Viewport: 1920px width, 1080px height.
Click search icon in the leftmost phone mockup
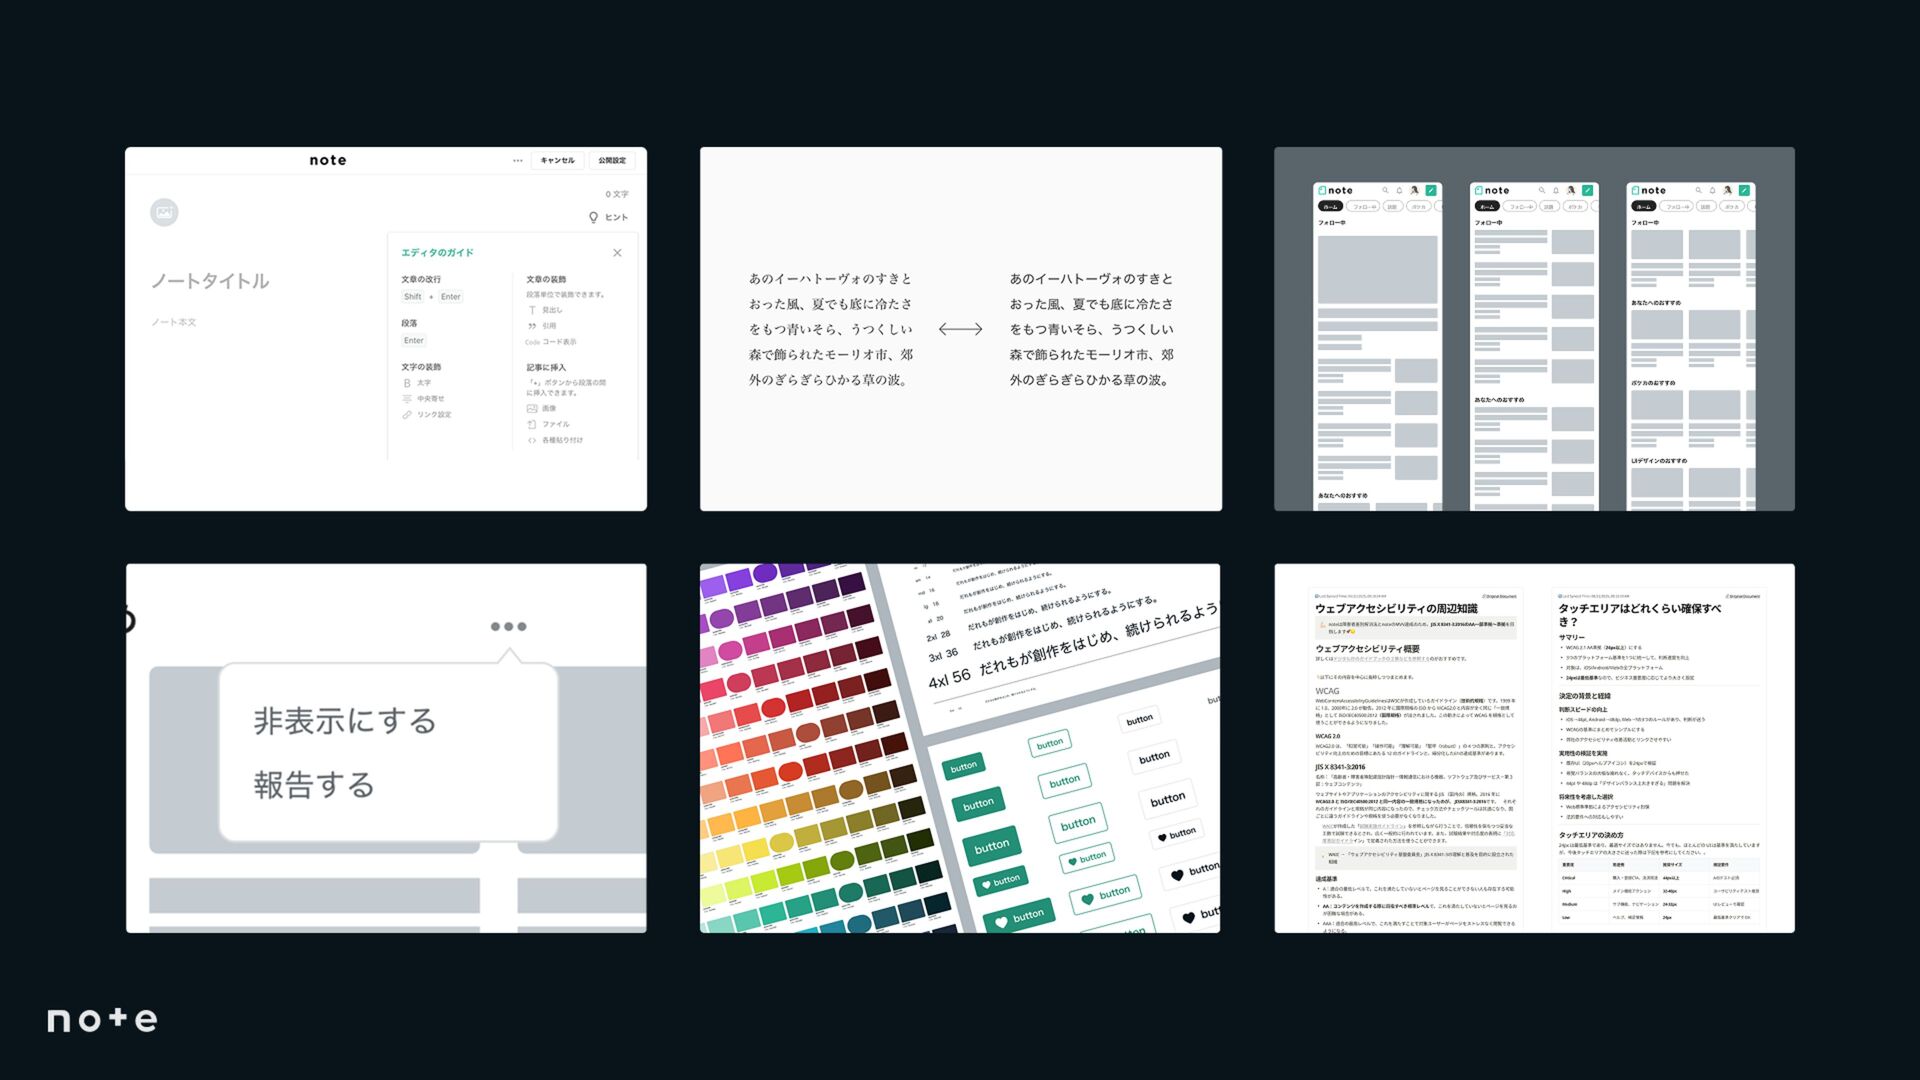coord(1385,190)
